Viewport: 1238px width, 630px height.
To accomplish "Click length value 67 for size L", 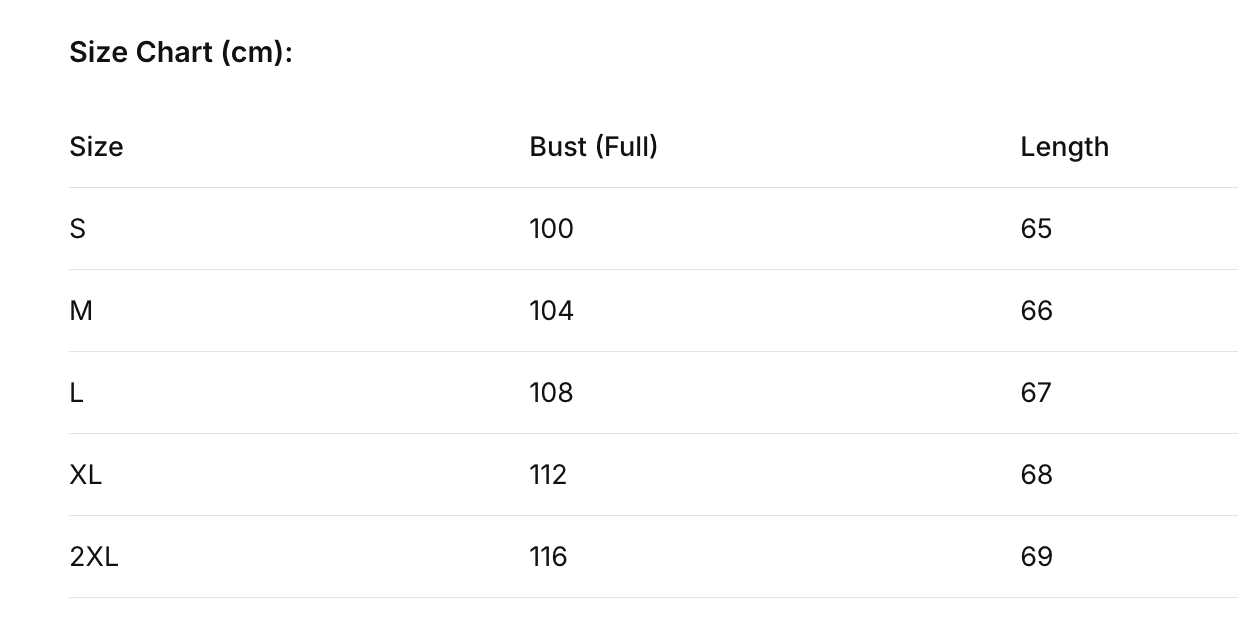I will [x=1036, y=393].
